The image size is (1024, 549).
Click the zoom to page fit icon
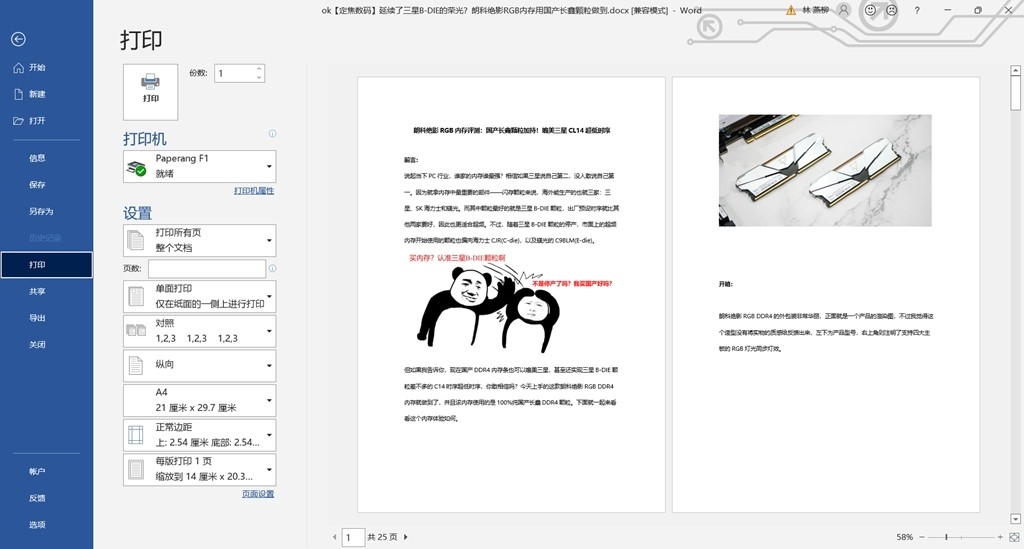(x=1014, y=537)
